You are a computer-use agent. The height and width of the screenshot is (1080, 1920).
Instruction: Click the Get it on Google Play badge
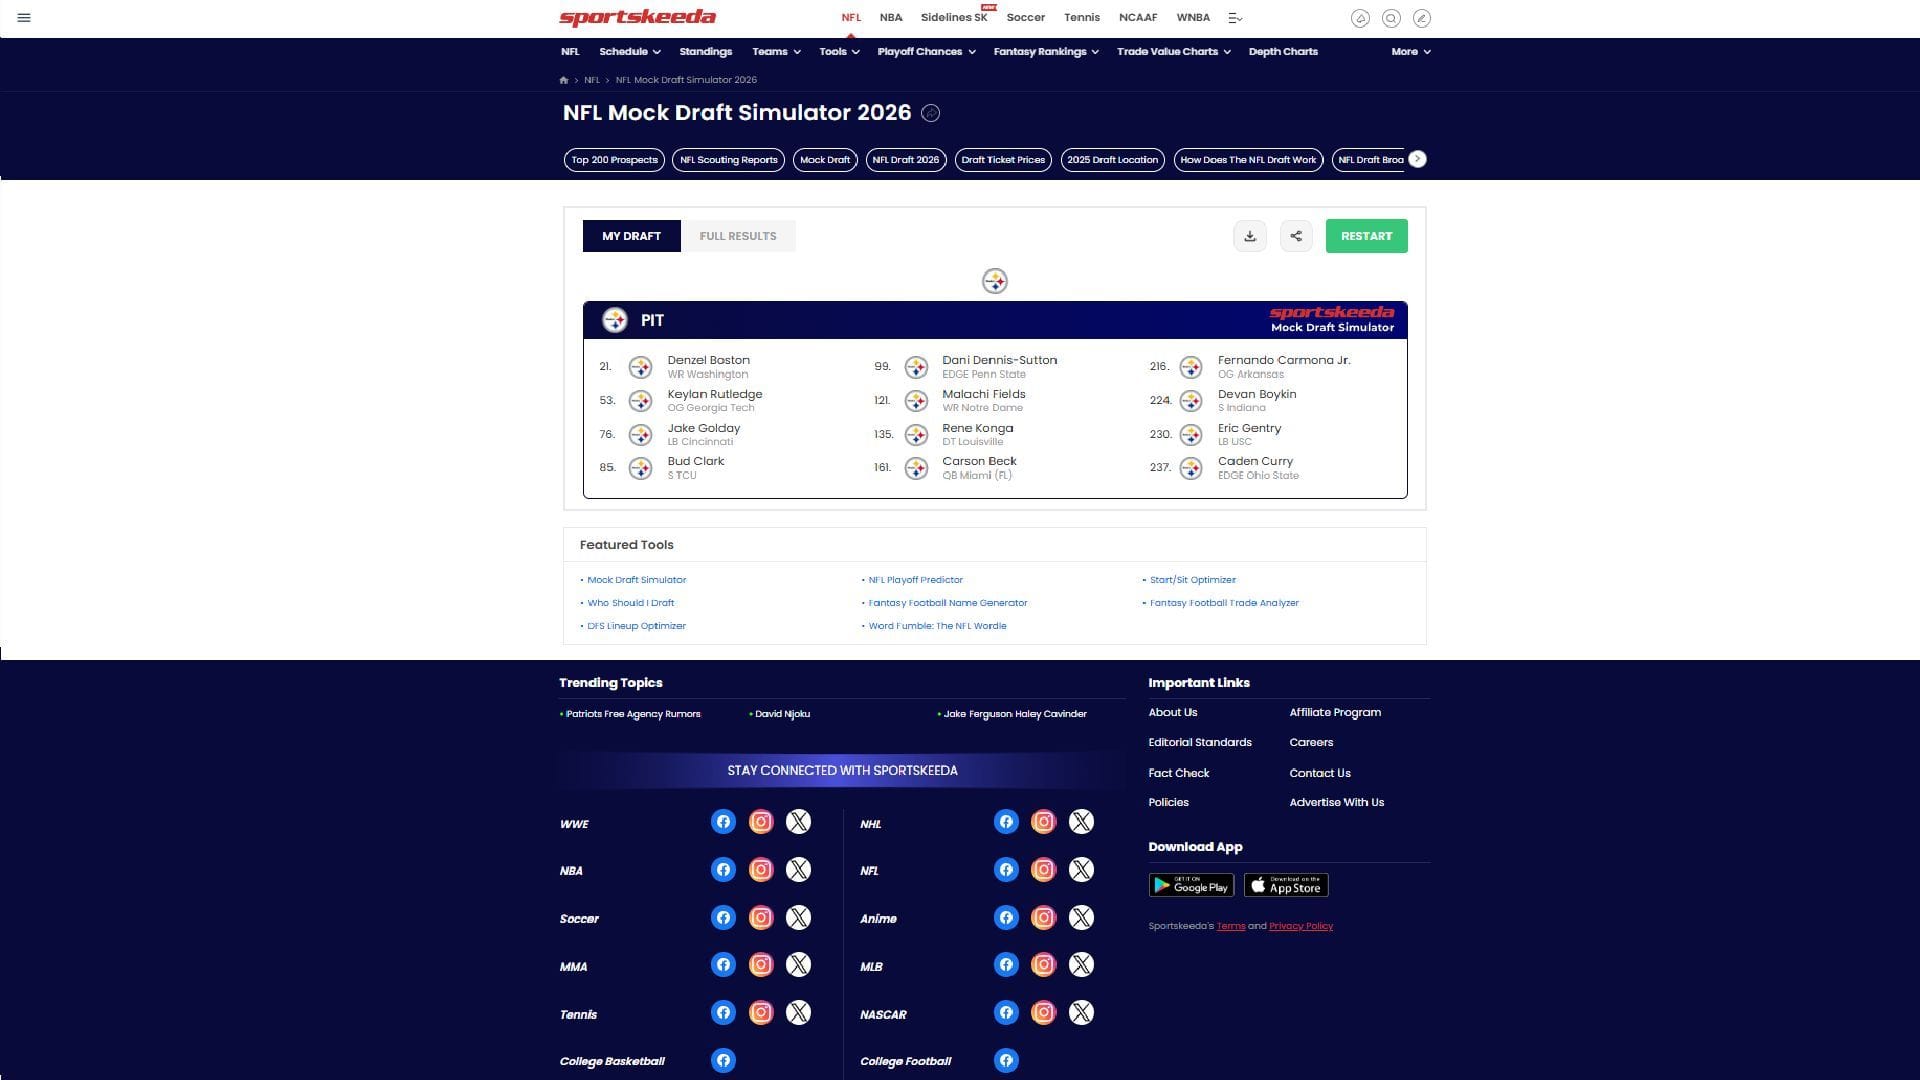pos(1191,886)
